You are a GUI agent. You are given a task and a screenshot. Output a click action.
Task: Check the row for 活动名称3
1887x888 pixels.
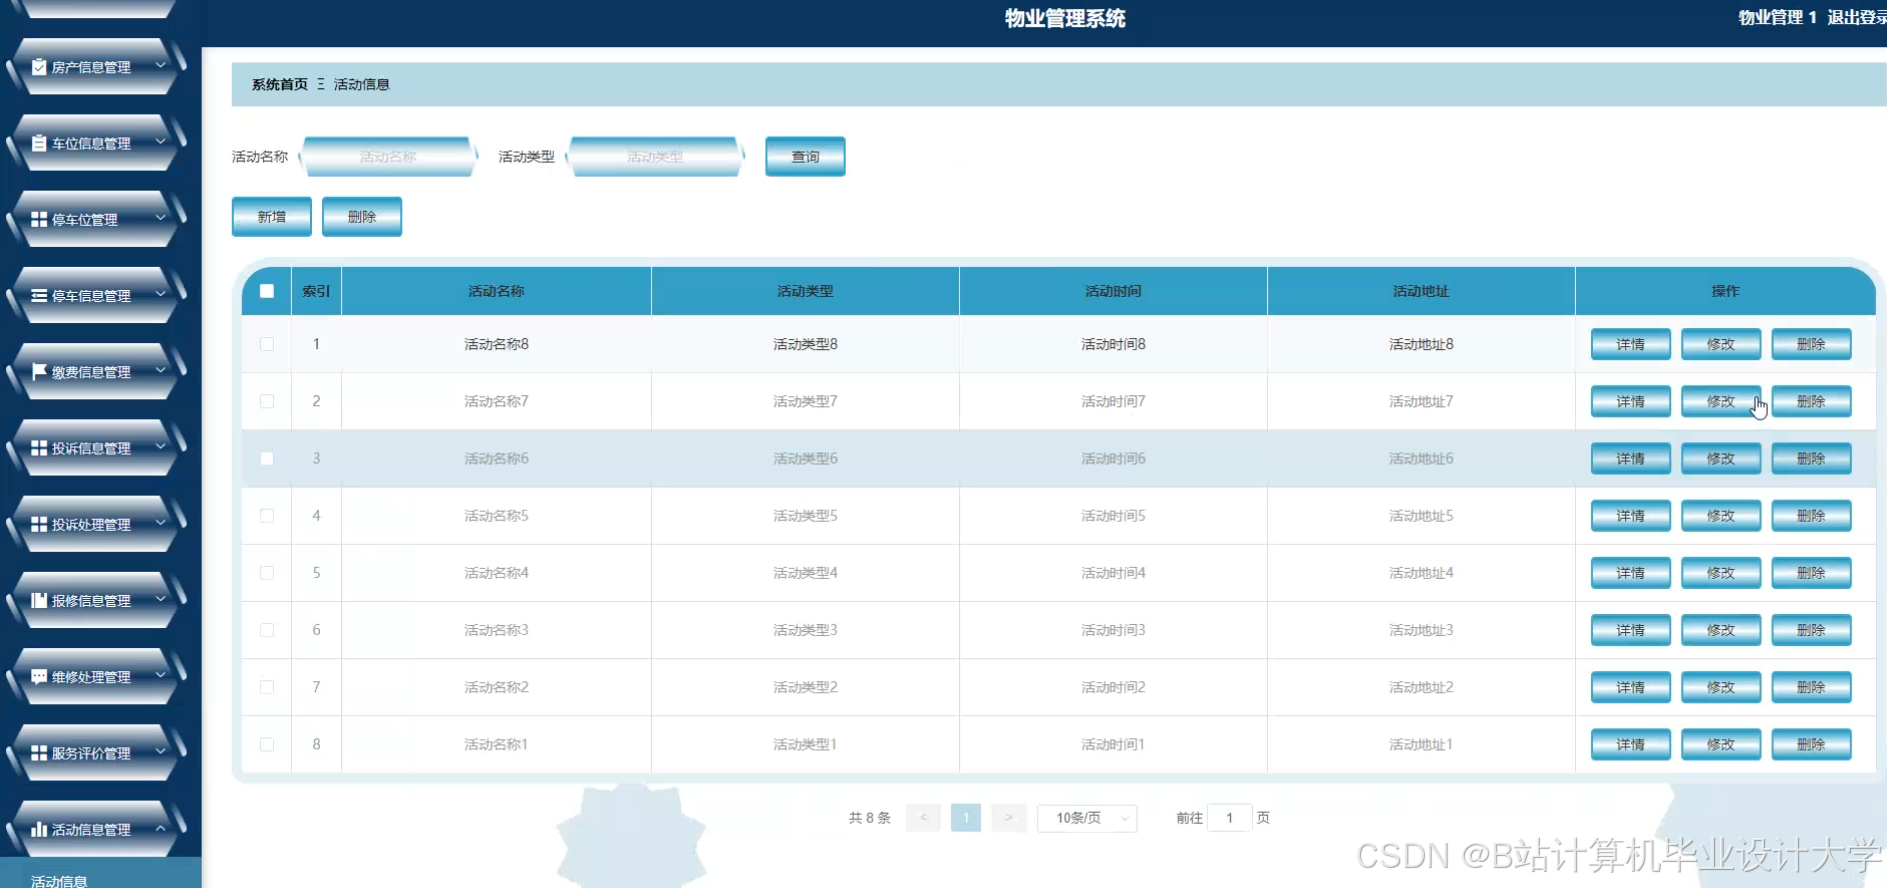click(267, 630)
